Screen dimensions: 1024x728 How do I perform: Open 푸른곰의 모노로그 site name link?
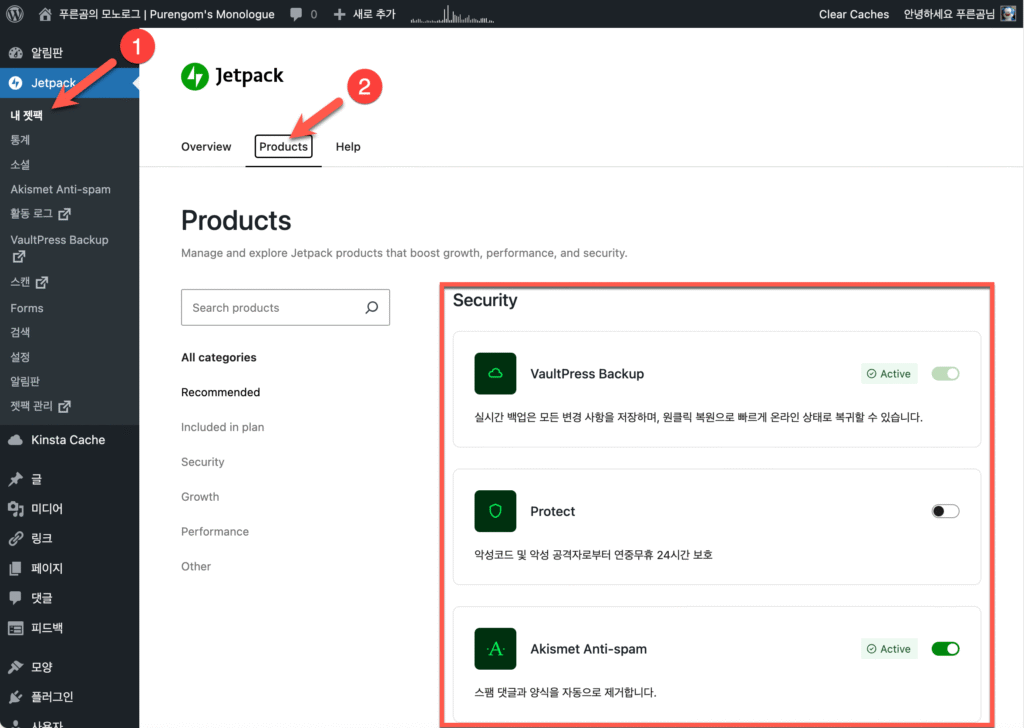[x=167, y=14]
